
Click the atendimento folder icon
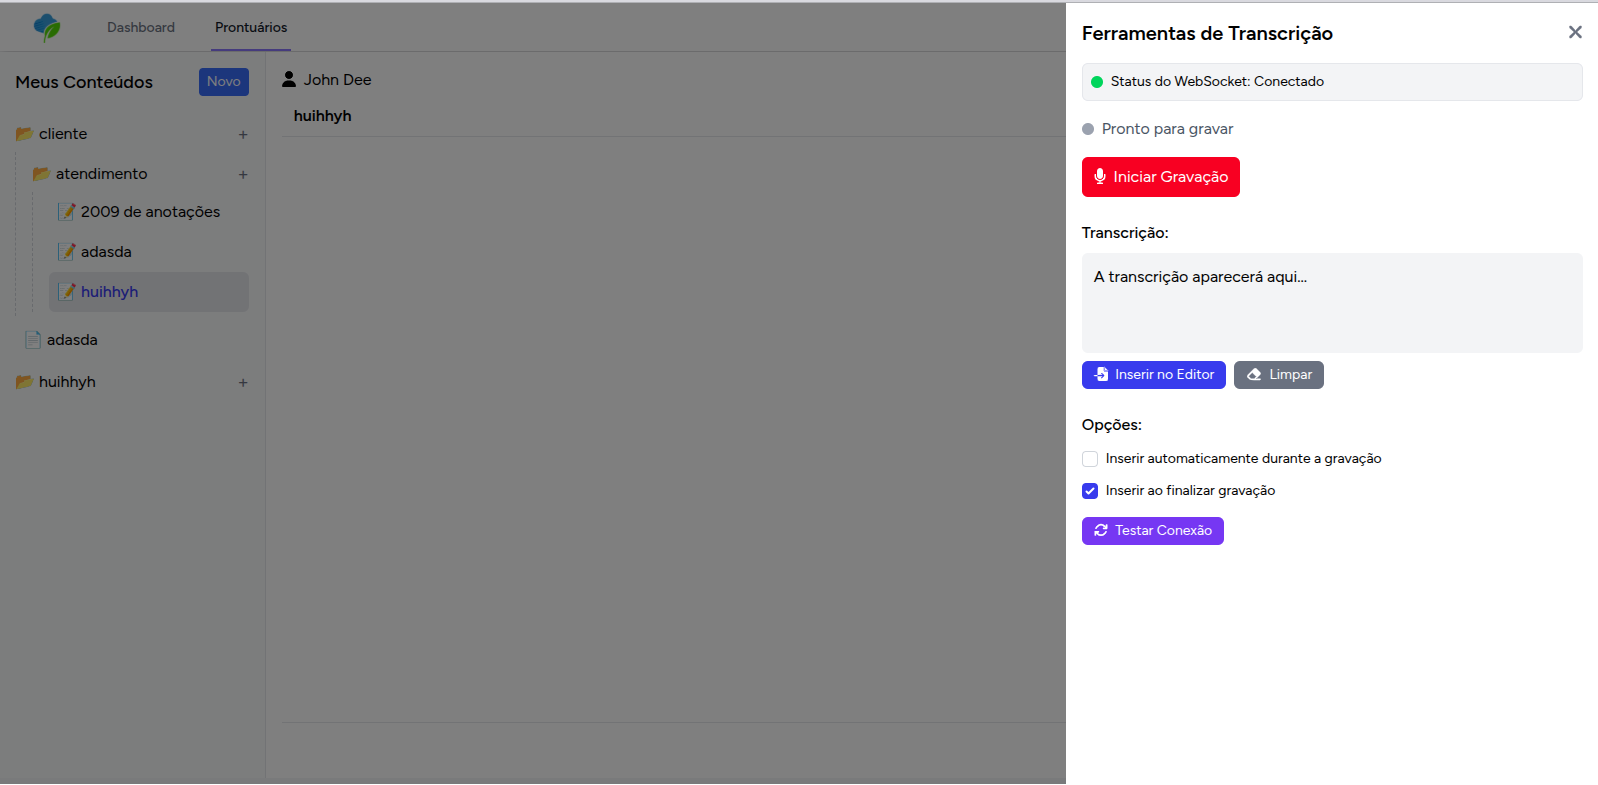tap(42, 174)
